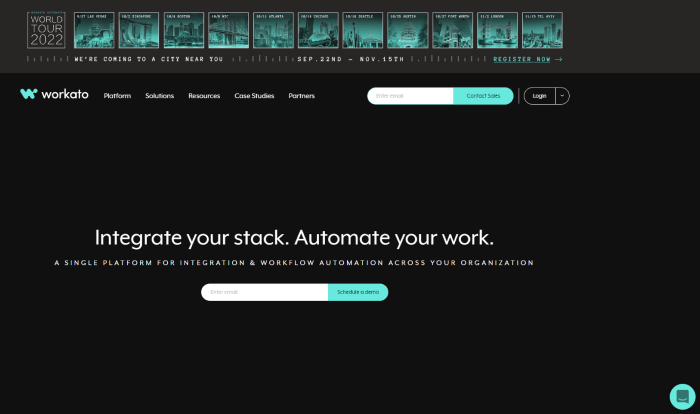Follow the Register Now link
Screen dimensions: 700x414
[522, 59]
